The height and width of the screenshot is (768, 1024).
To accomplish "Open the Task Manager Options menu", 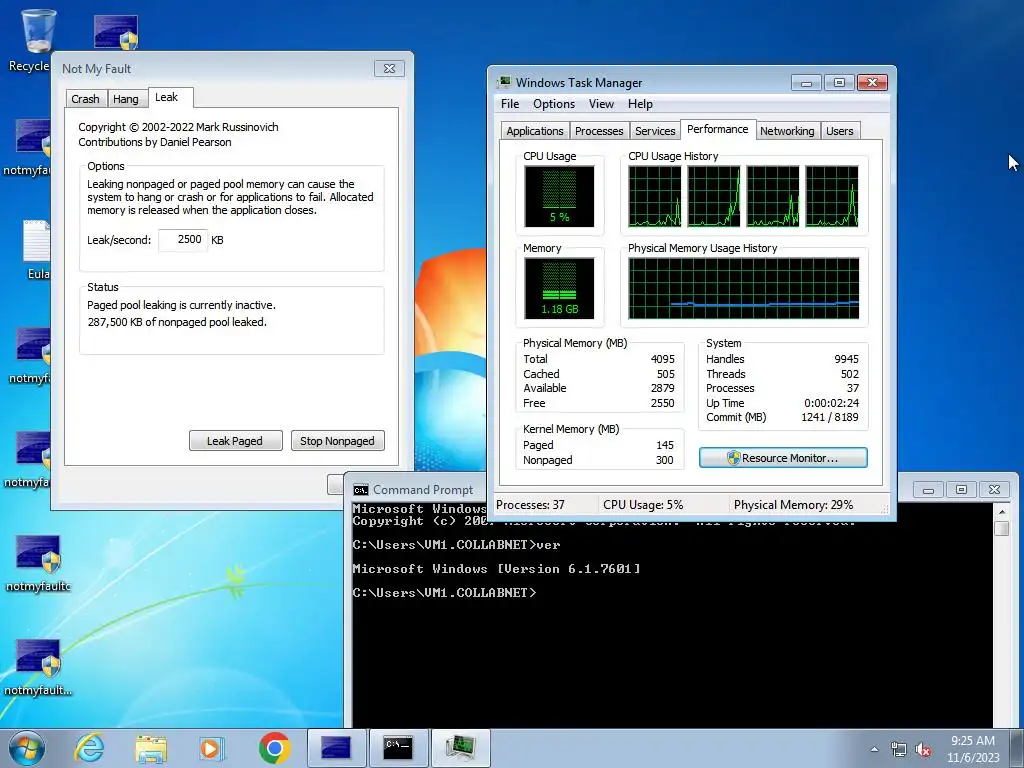I will tap(554, 104).
